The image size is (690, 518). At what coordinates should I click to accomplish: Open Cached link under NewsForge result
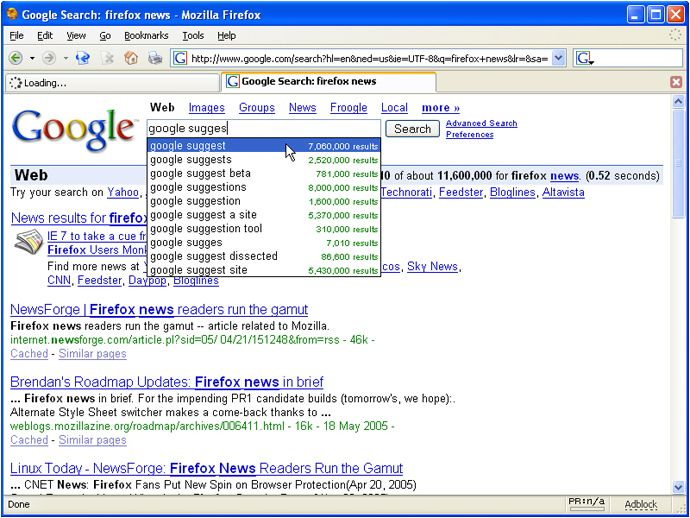(x=29, y=354)
